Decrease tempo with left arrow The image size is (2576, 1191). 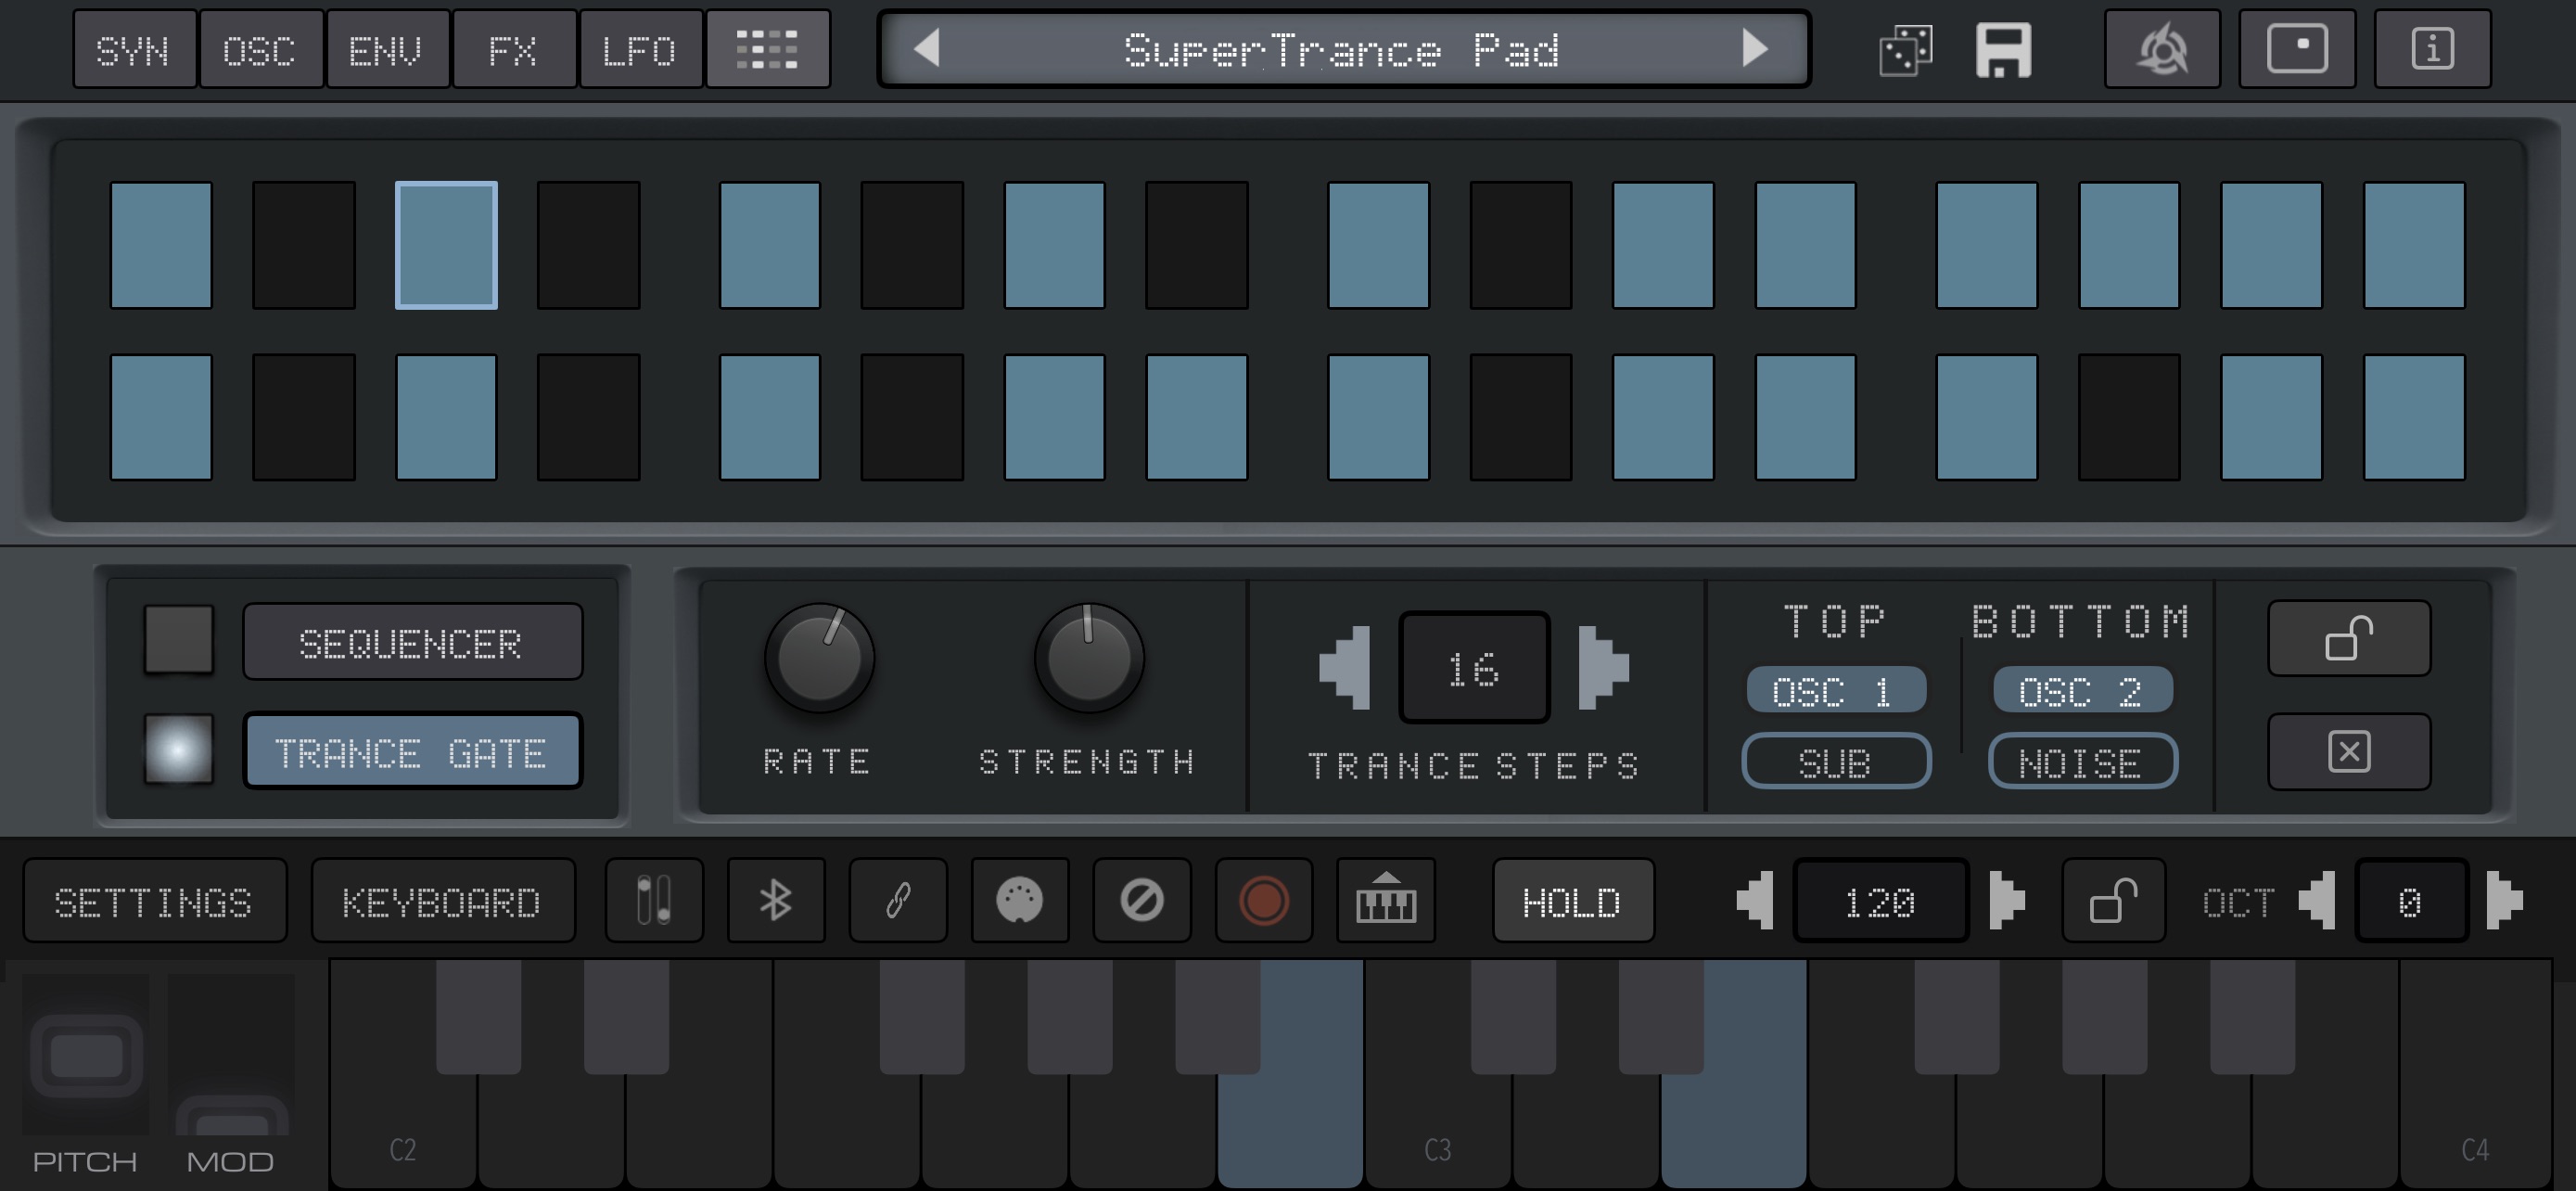[1755, 900]
